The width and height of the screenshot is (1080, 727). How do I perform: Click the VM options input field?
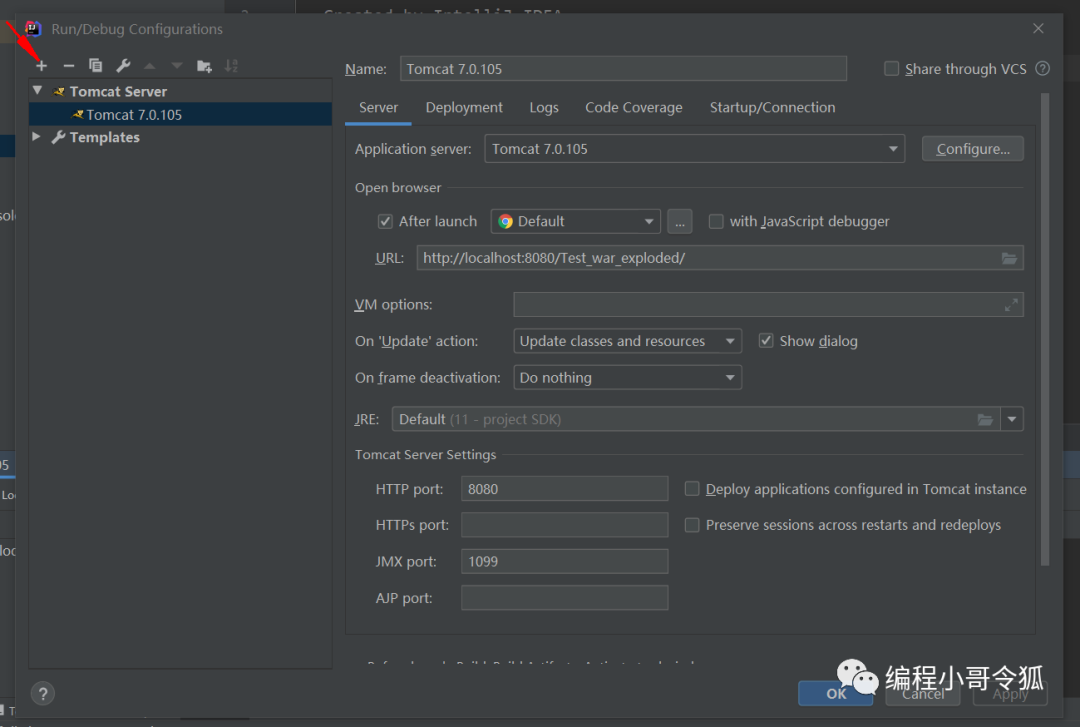768,305
